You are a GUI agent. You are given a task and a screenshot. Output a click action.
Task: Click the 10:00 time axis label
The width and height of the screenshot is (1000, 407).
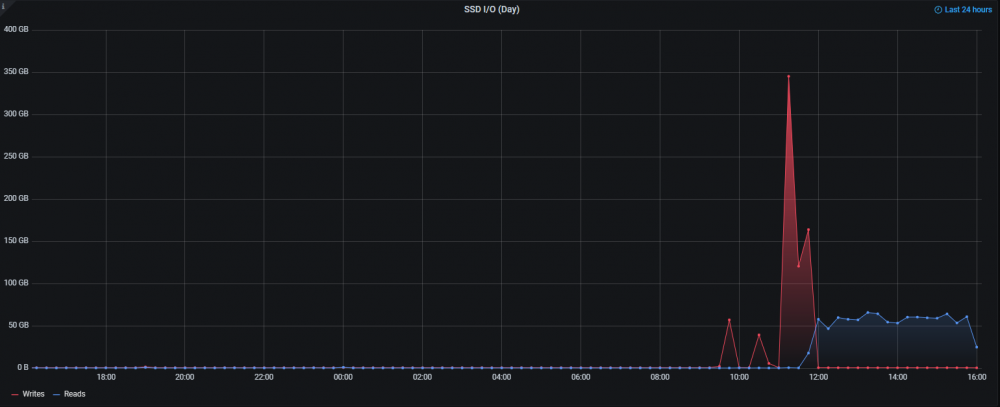[x=739, y=378]
